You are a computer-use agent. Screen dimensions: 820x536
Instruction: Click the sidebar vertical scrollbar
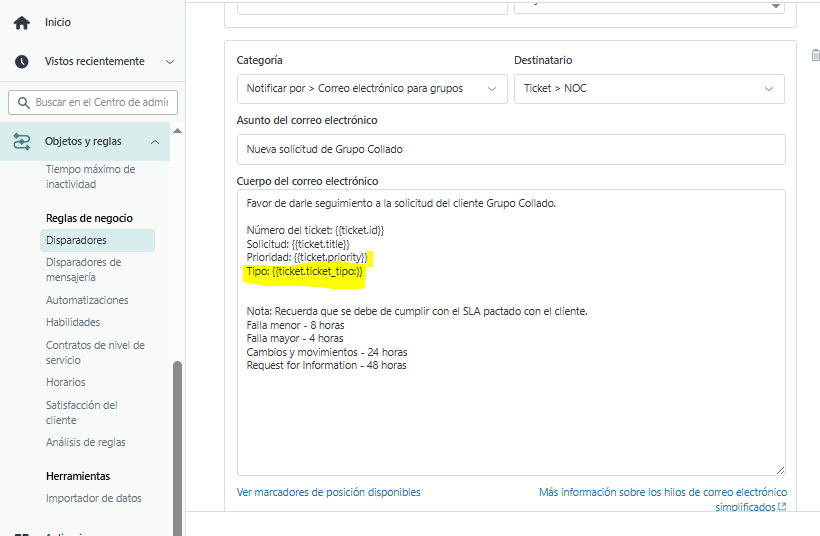178,440
